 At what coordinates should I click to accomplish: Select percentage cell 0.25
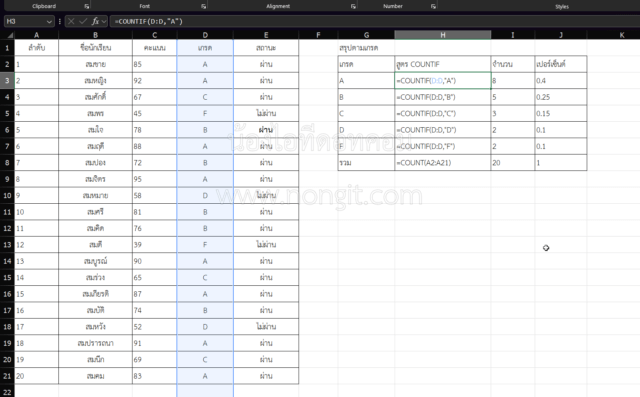561,97
